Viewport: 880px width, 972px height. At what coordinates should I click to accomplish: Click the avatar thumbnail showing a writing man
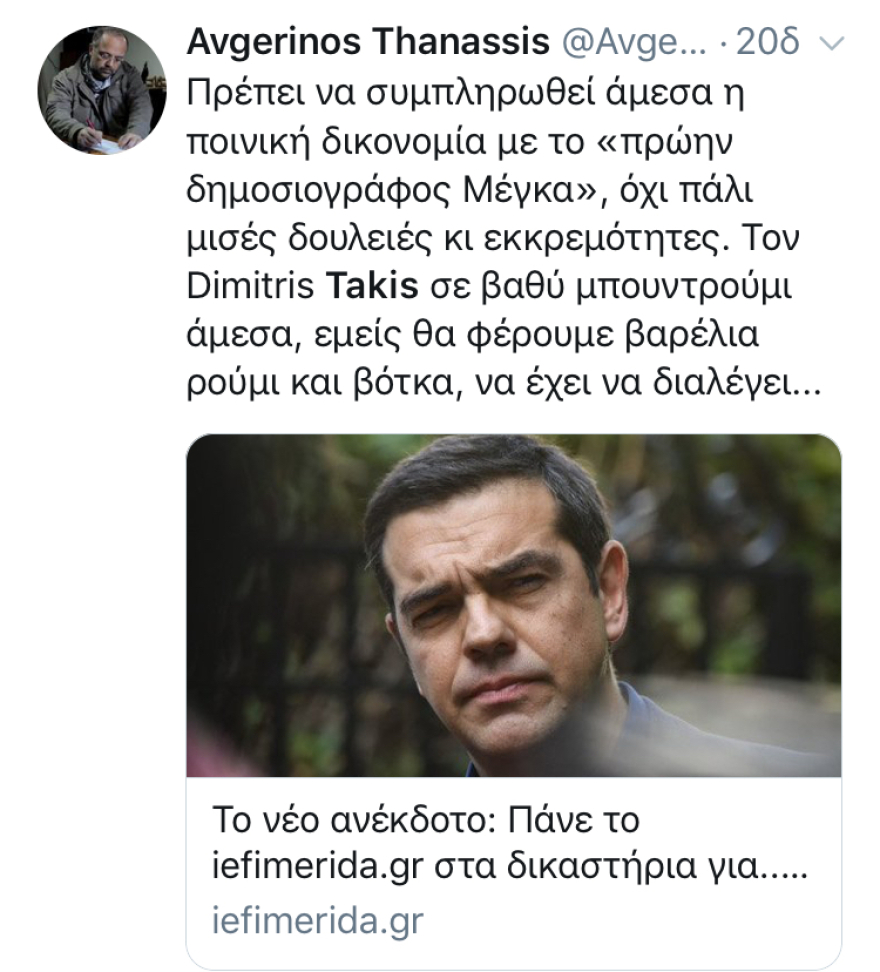pos(103,90)
